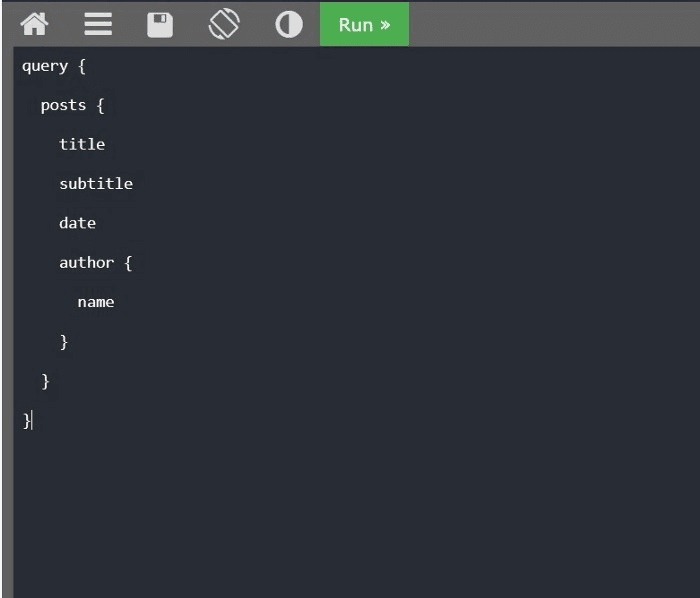Place cursor at the final closing brace
Viewport: 700px width, 598px height.
point(28,420)
